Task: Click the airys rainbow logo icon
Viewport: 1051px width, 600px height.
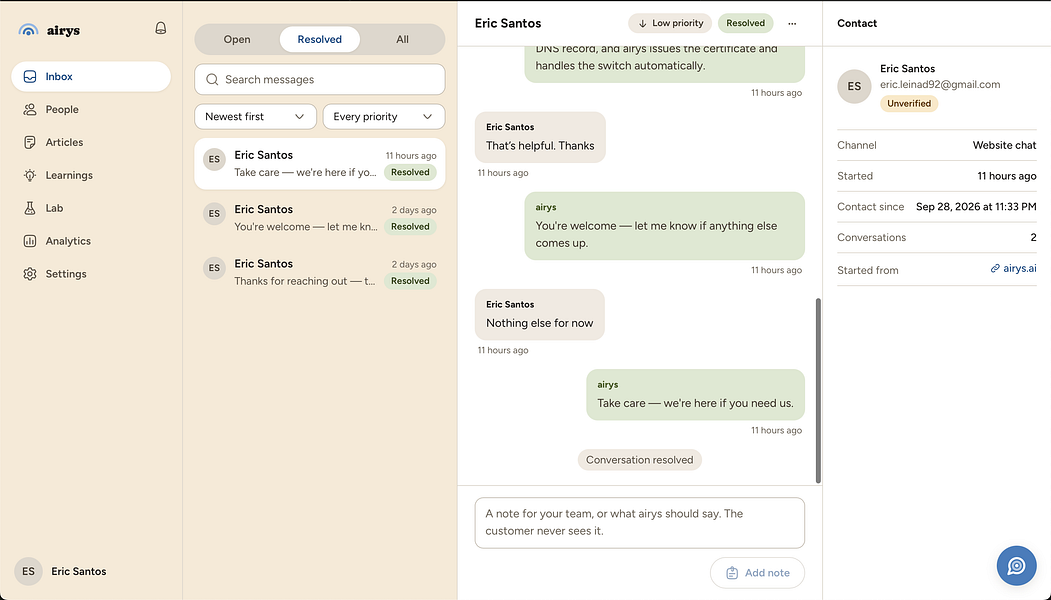Action: point(28,30)
